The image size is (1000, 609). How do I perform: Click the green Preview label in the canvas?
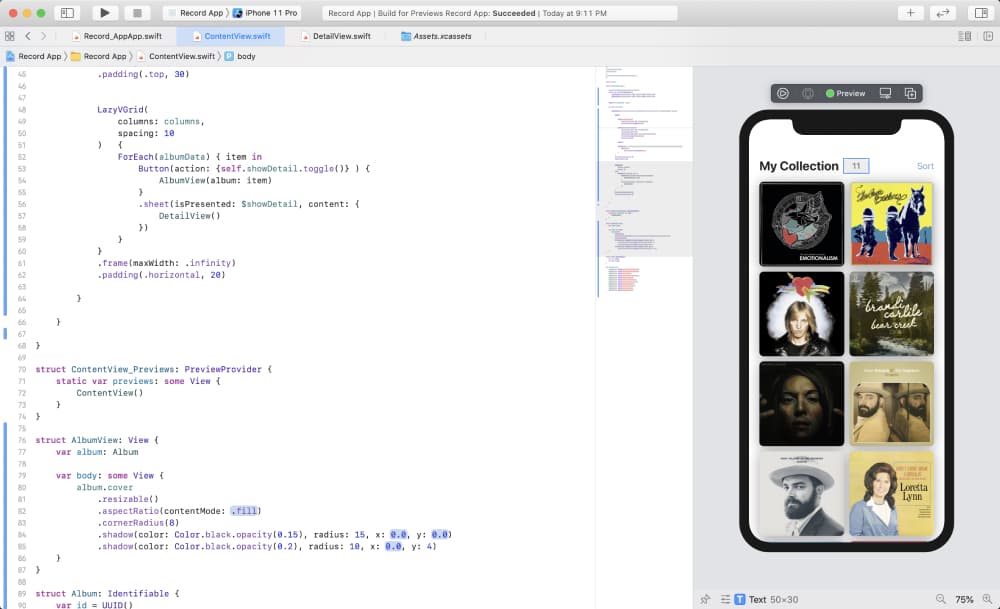pyautogui.click(x=845, y=93)
